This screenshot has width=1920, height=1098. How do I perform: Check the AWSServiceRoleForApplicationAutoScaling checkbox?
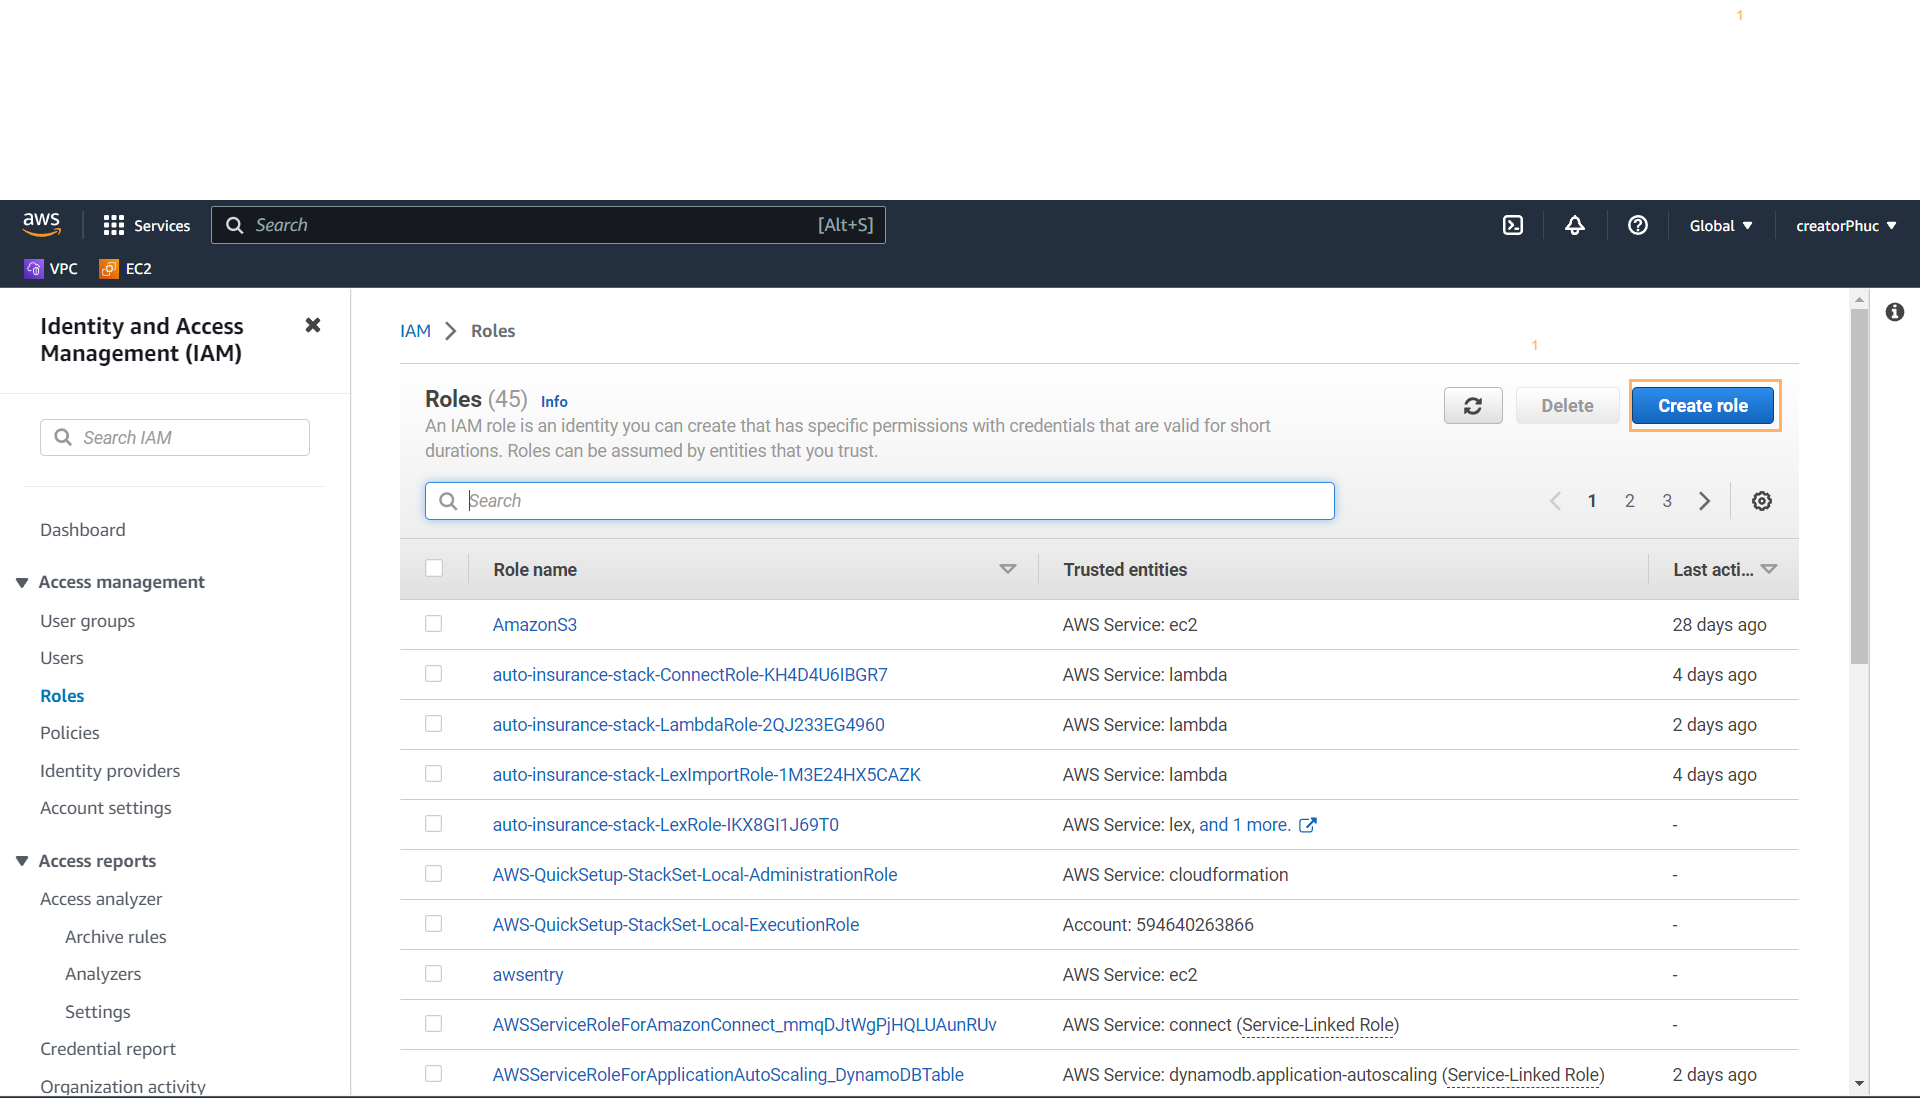434,1074
